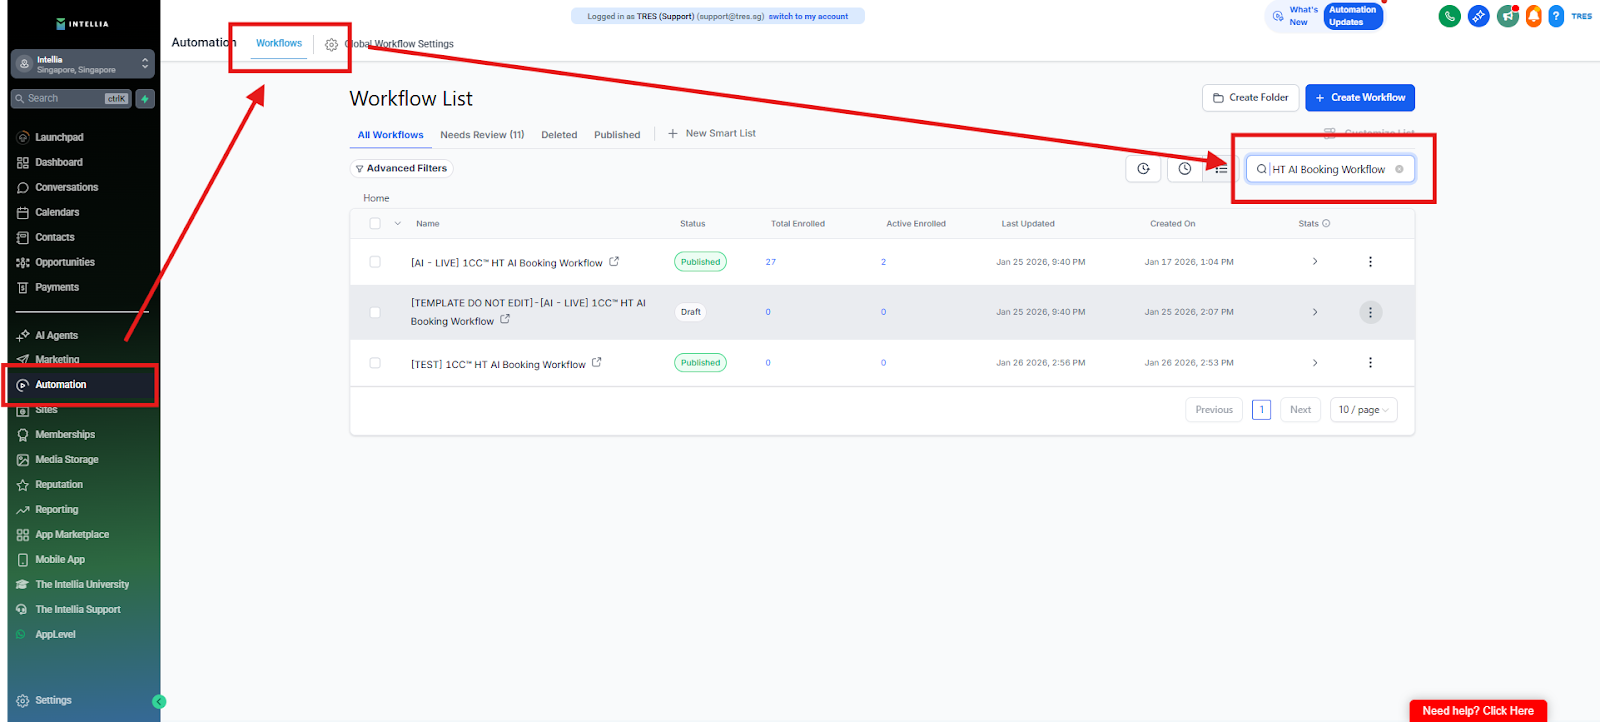1600x722 pixels.
Task: Expand stats for the [TEST] workflow
Action: click(x=1315, y=363)
